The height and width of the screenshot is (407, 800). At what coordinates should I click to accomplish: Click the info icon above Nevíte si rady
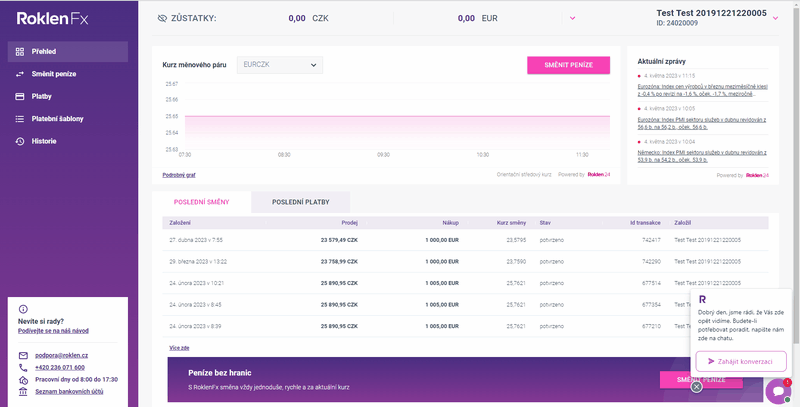[x=23, y=309]
